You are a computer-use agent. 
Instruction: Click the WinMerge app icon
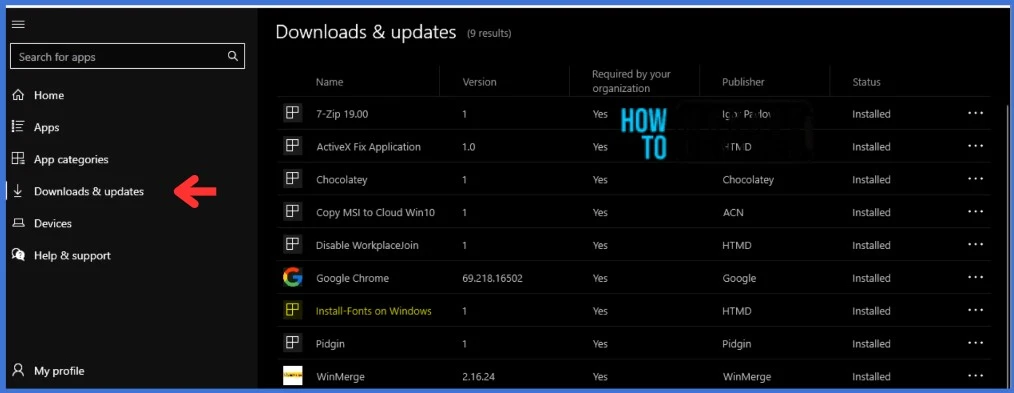click(292, 376)
